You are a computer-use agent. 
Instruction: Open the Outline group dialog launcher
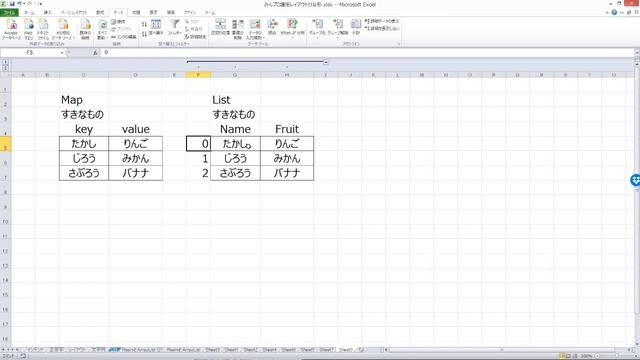point(399,44)
